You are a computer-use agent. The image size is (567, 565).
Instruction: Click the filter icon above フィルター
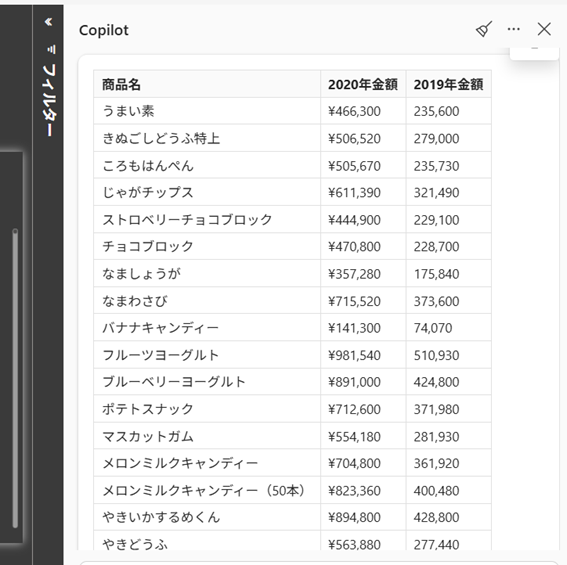point(51,49)
